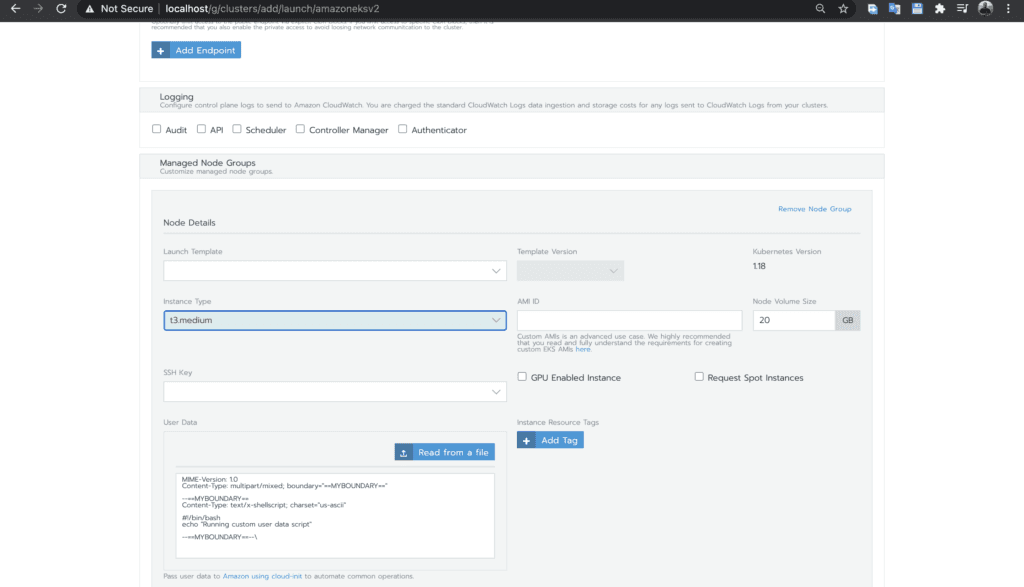The width and height of the screenshot is (1024, 587).
Task: Open Chrome's three-dot menu
Action: coord(1008,8)
